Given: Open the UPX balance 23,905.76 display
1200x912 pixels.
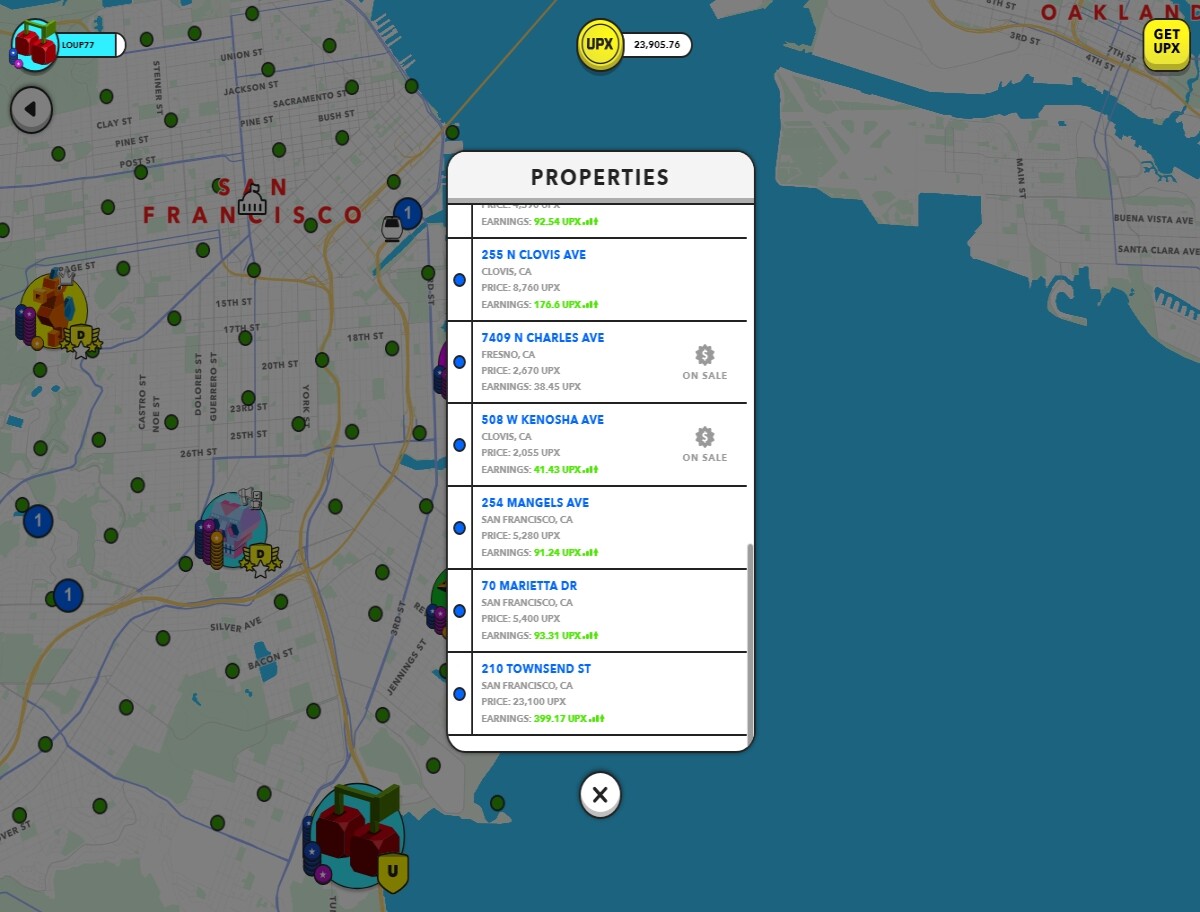Looking at the screenshot, I should coord(657,45).
